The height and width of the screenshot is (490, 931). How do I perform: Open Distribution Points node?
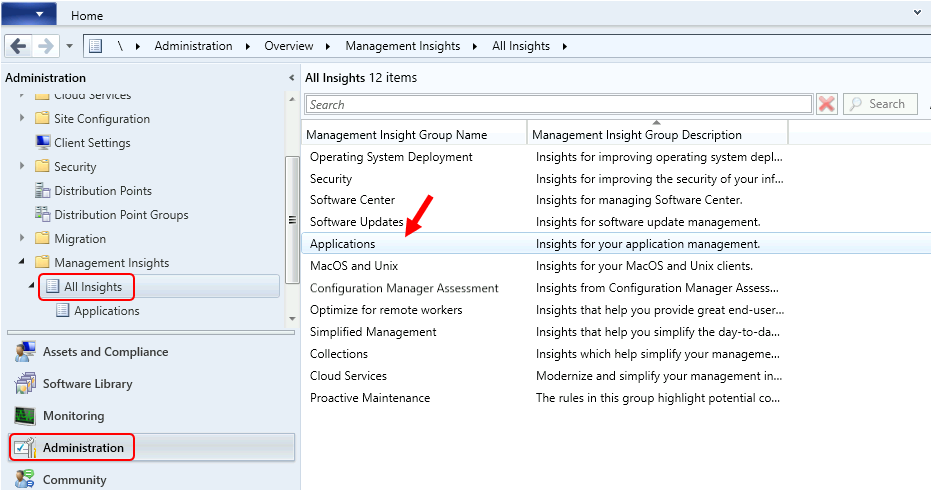(x=103, y=191)
